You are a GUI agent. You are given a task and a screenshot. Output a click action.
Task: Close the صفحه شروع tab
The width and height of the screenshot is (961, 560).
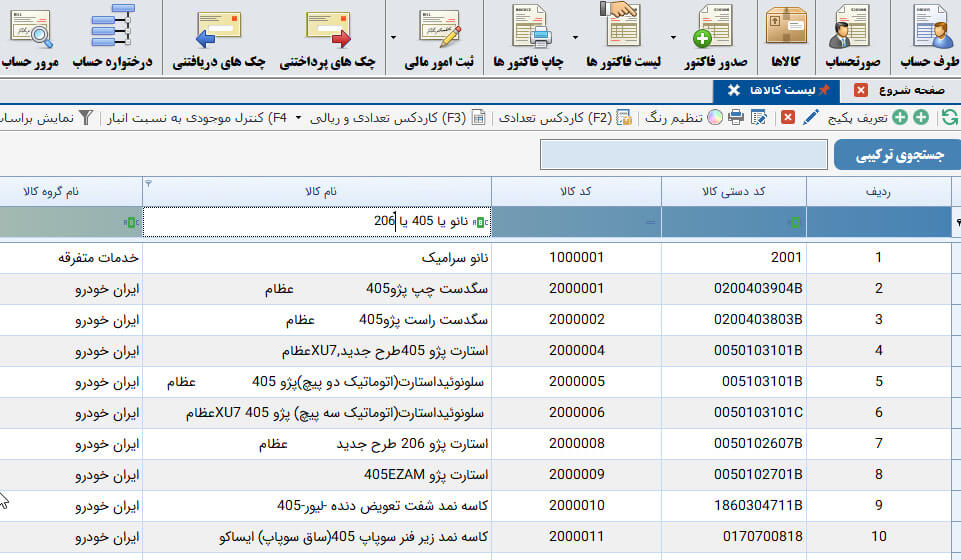coord(860,90)
